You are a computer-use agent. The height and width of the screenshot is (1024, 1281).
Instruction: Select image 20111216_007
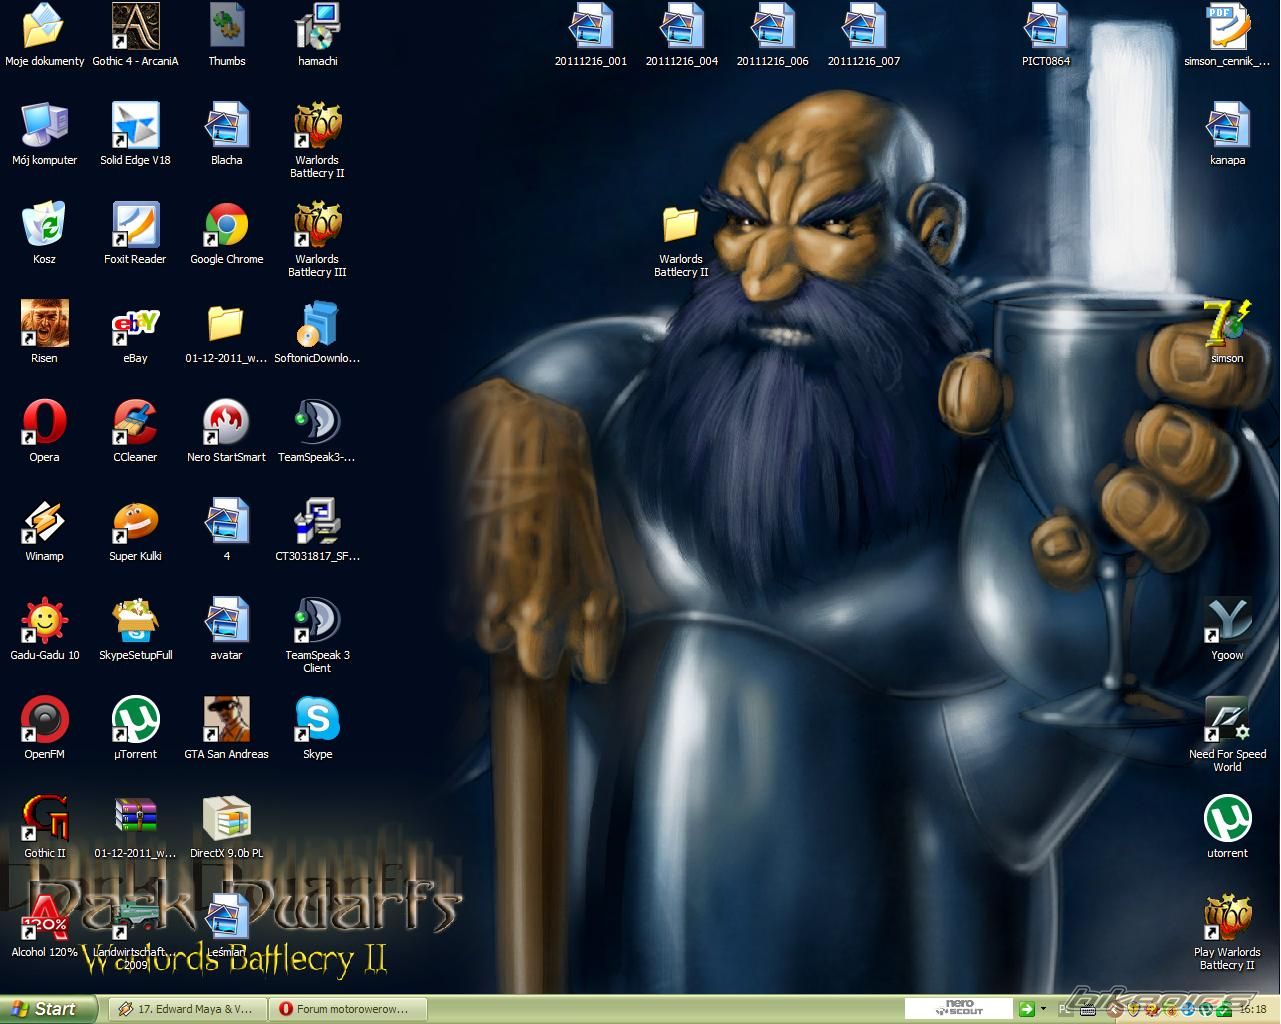864,27
